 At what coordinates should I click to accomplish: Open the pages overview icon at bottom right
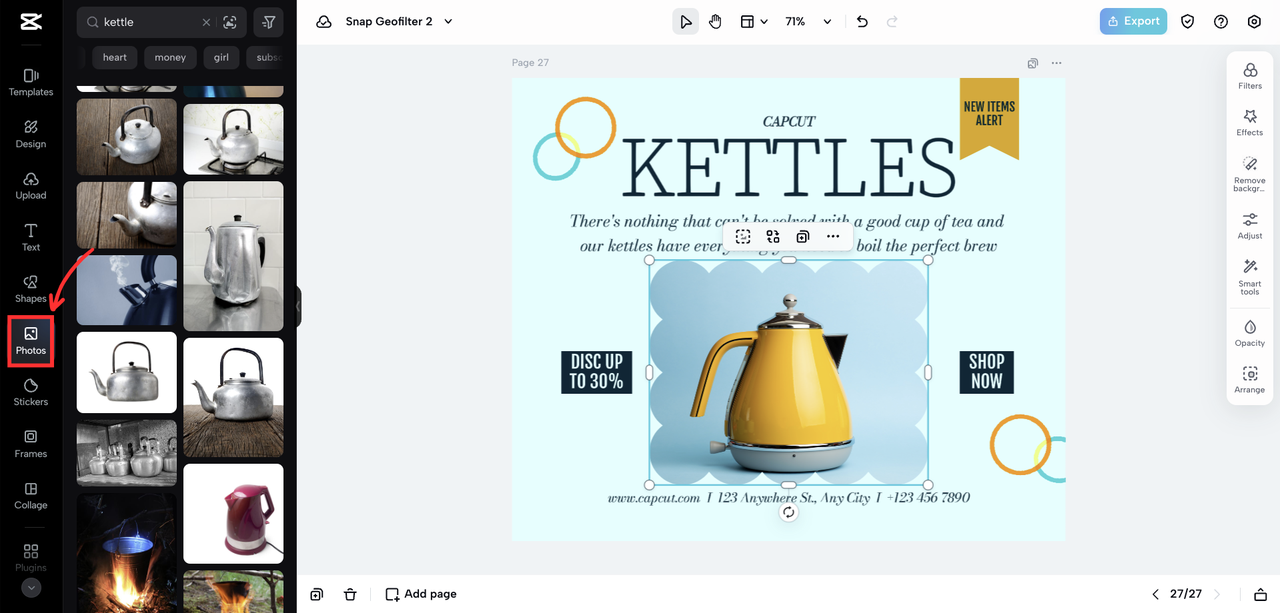click(x=1260, y=594)
